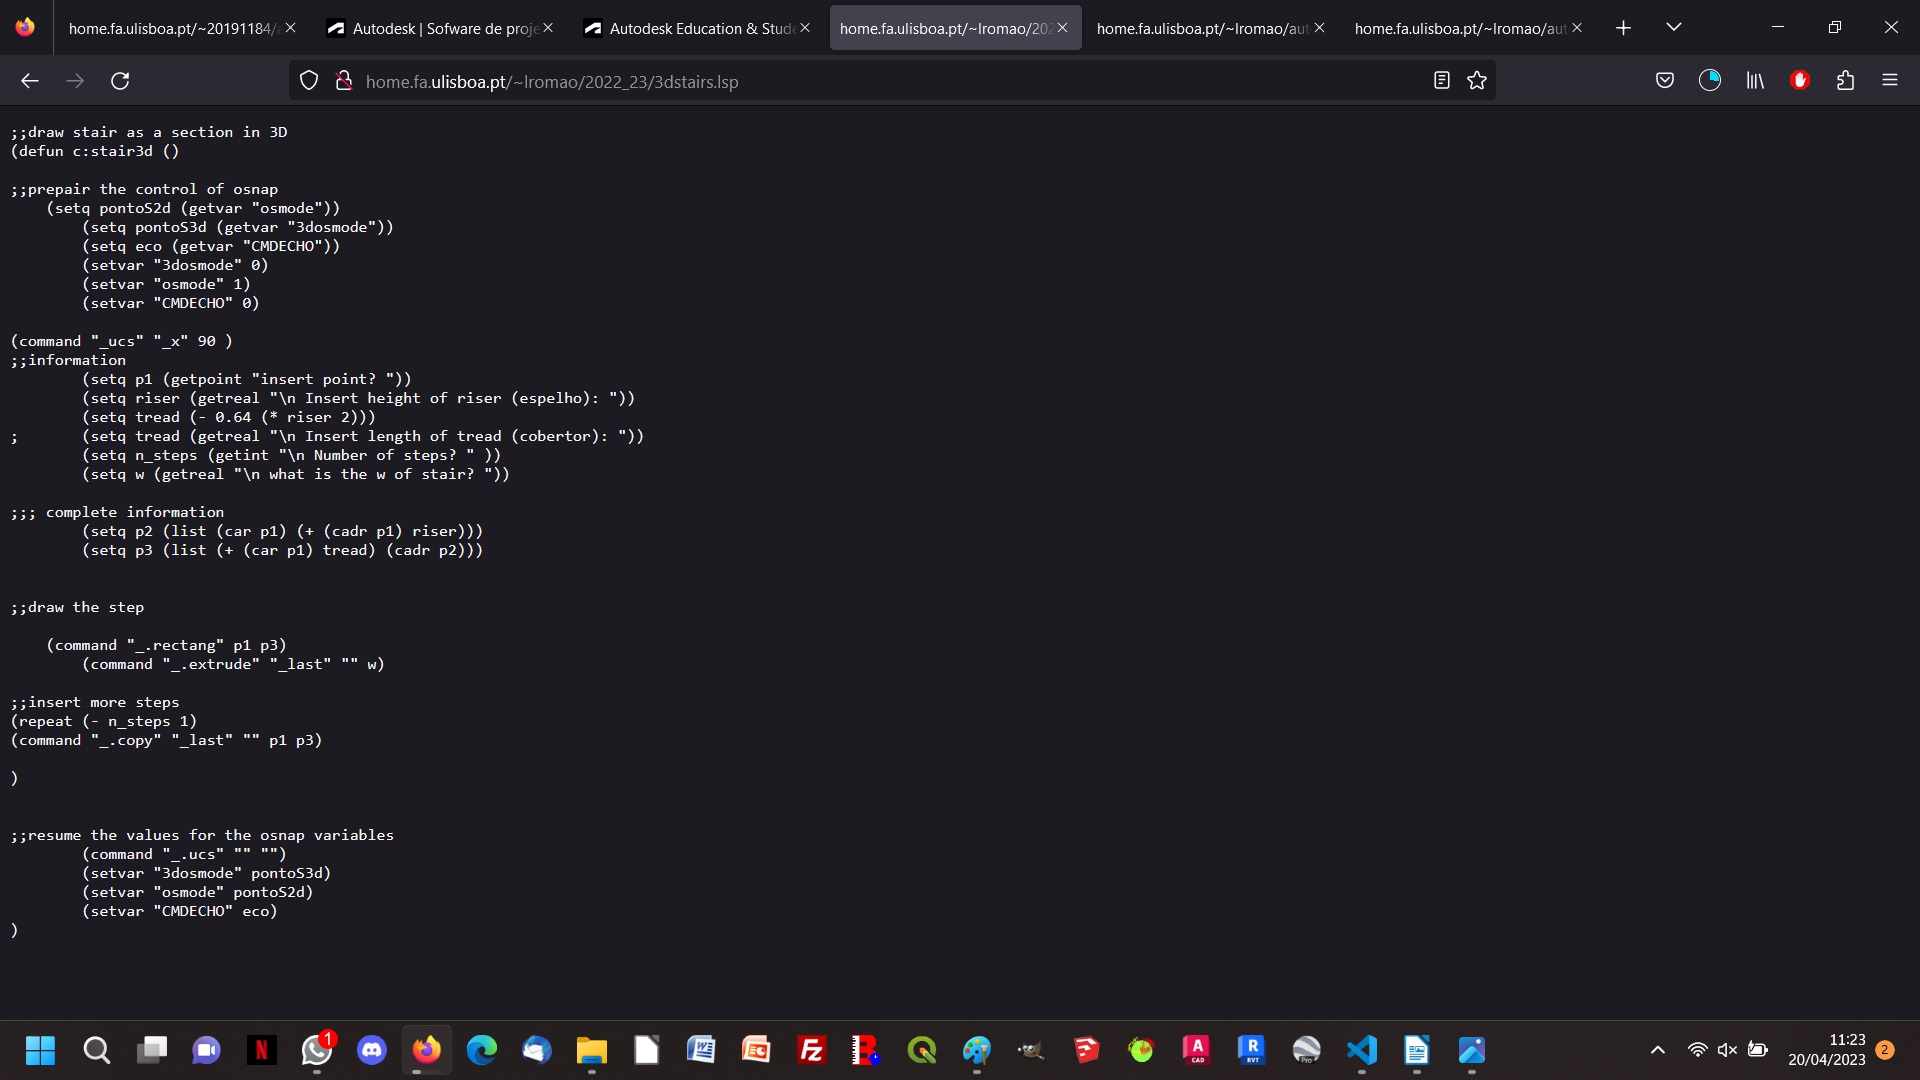Open the Firefox application hamburger menu
This screenshot has height=1080, width=1920.
pos(1890,81)
